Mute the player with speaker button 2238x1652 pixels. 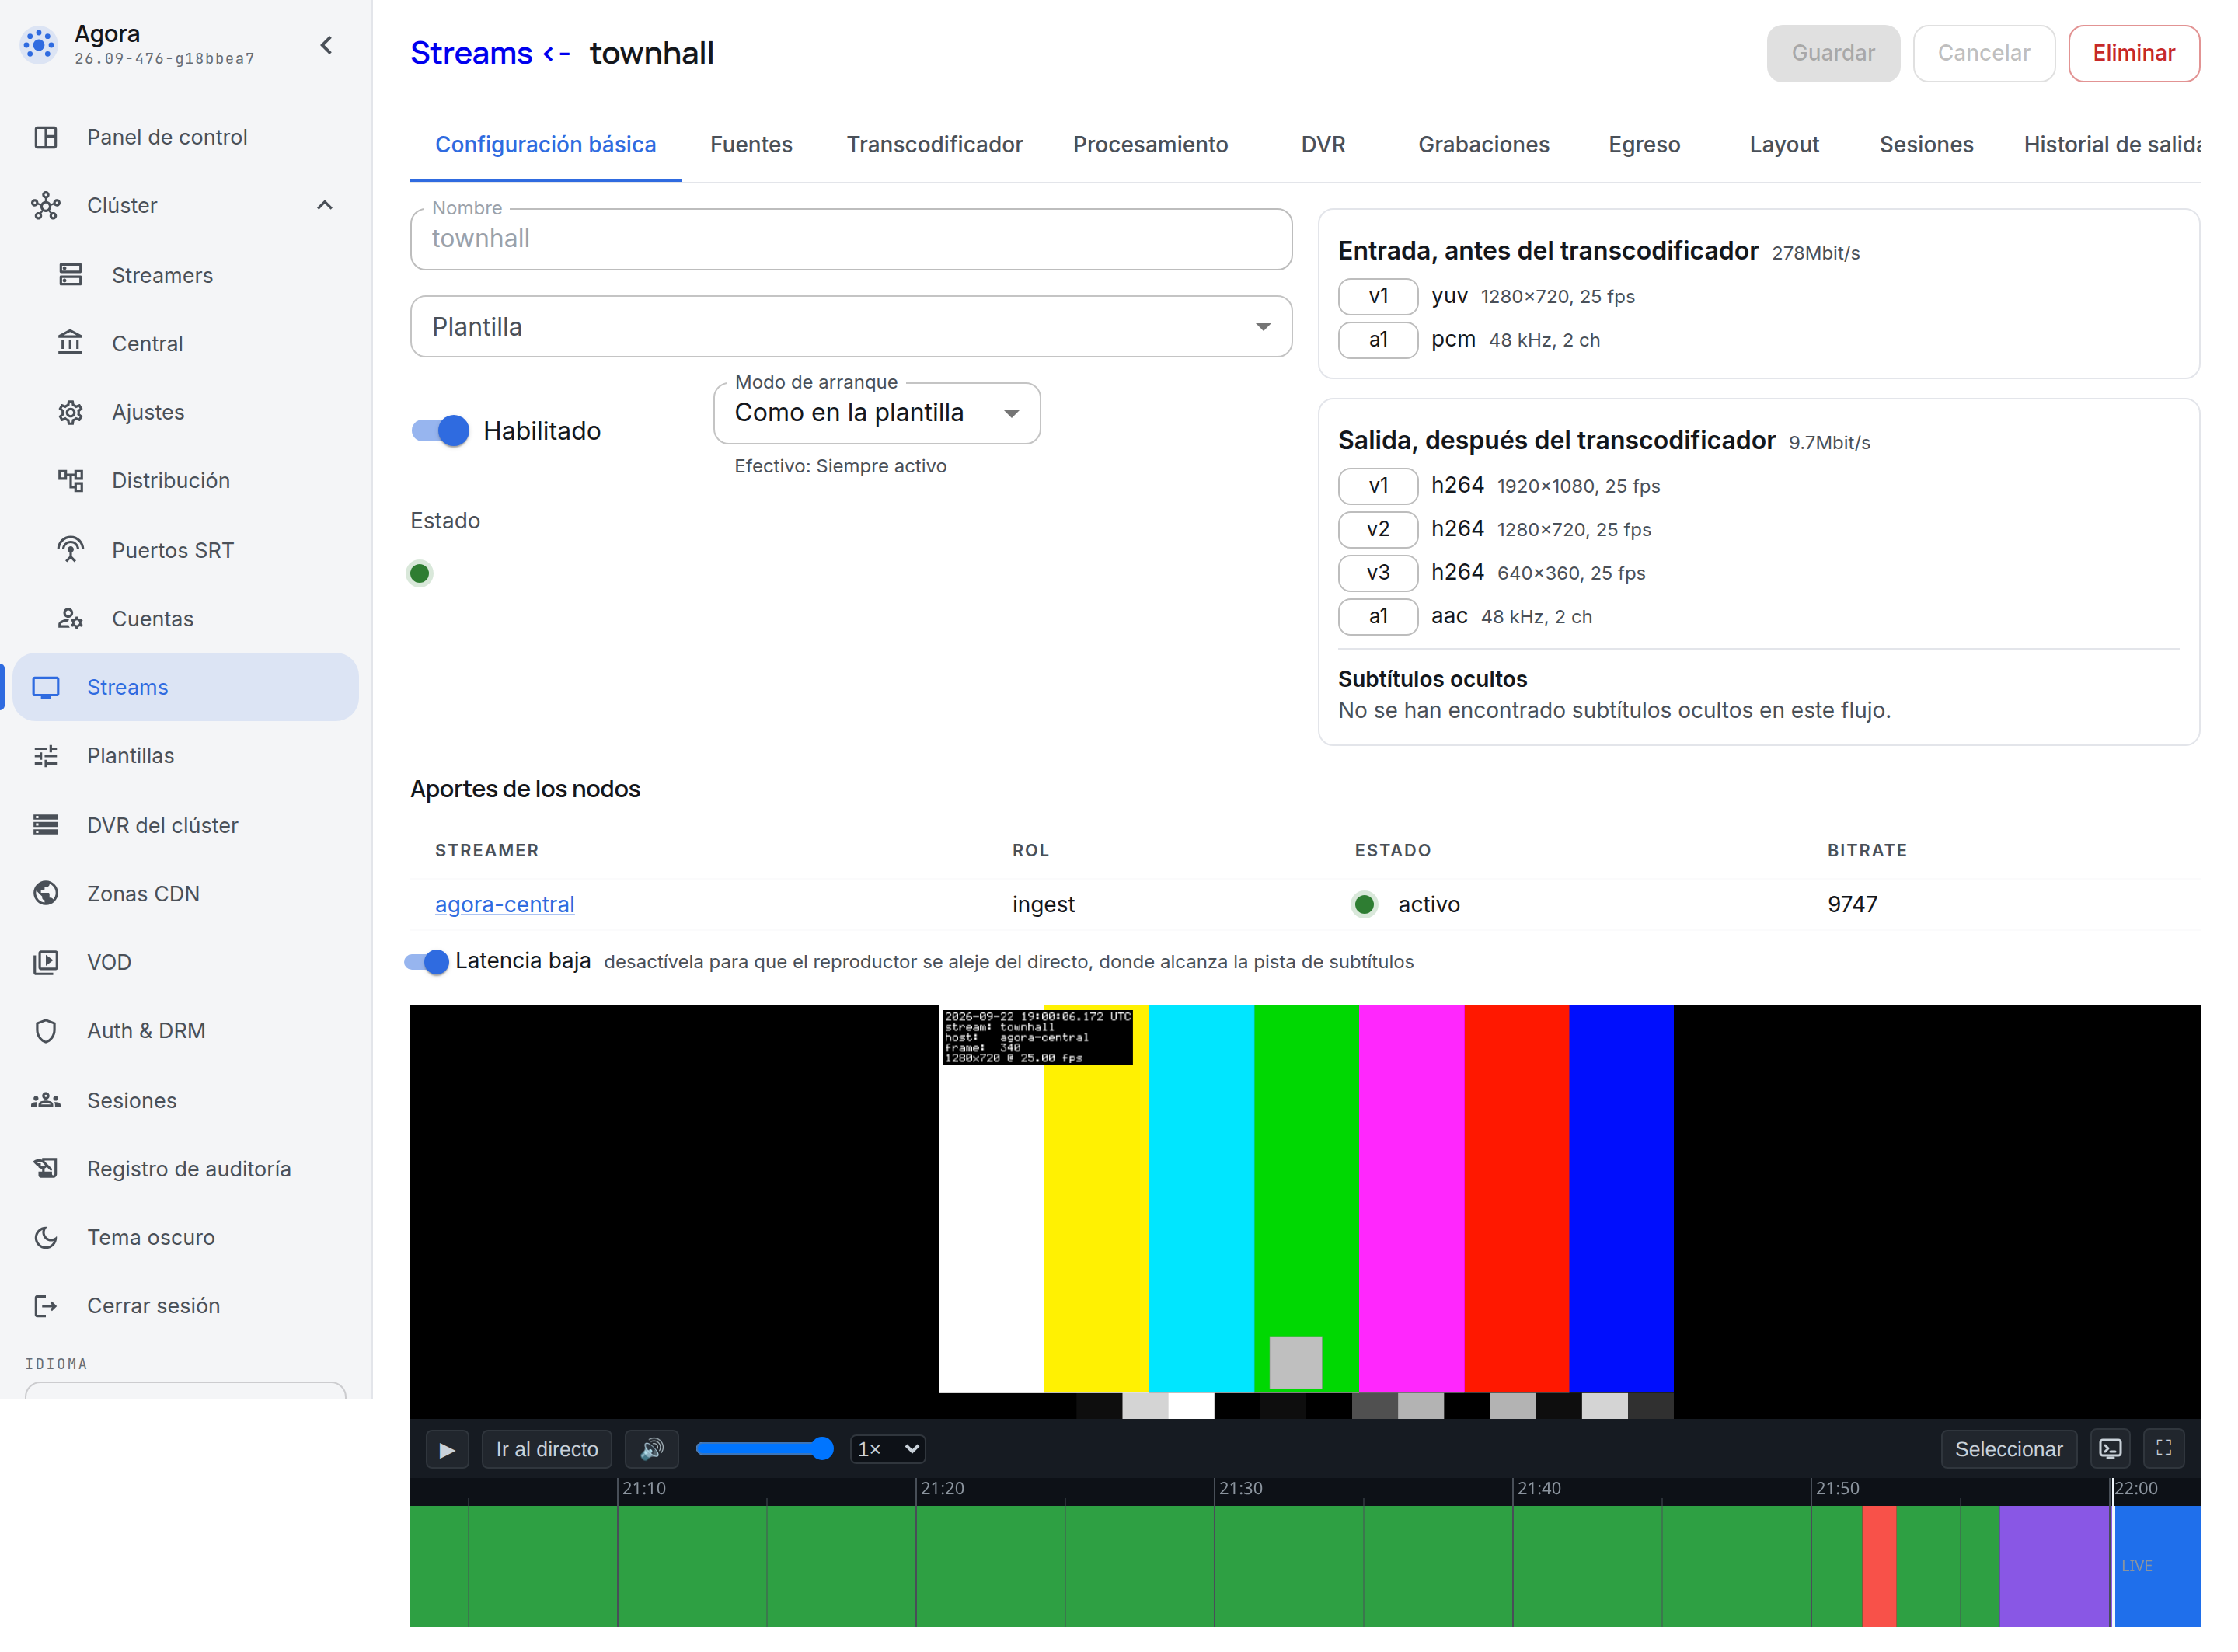652,1449
